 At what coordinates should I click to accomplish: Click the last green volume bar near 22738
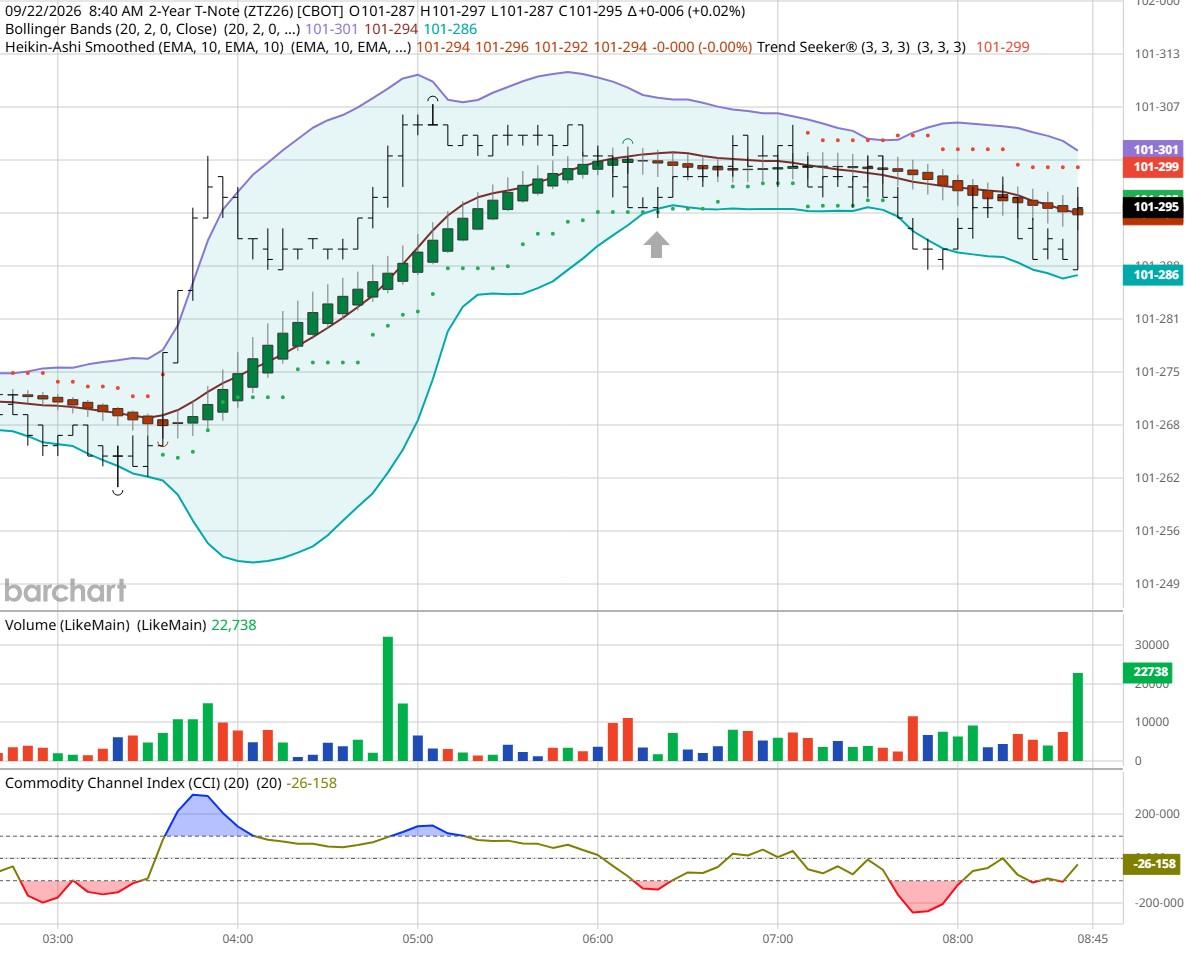[x=1077, y=717]
